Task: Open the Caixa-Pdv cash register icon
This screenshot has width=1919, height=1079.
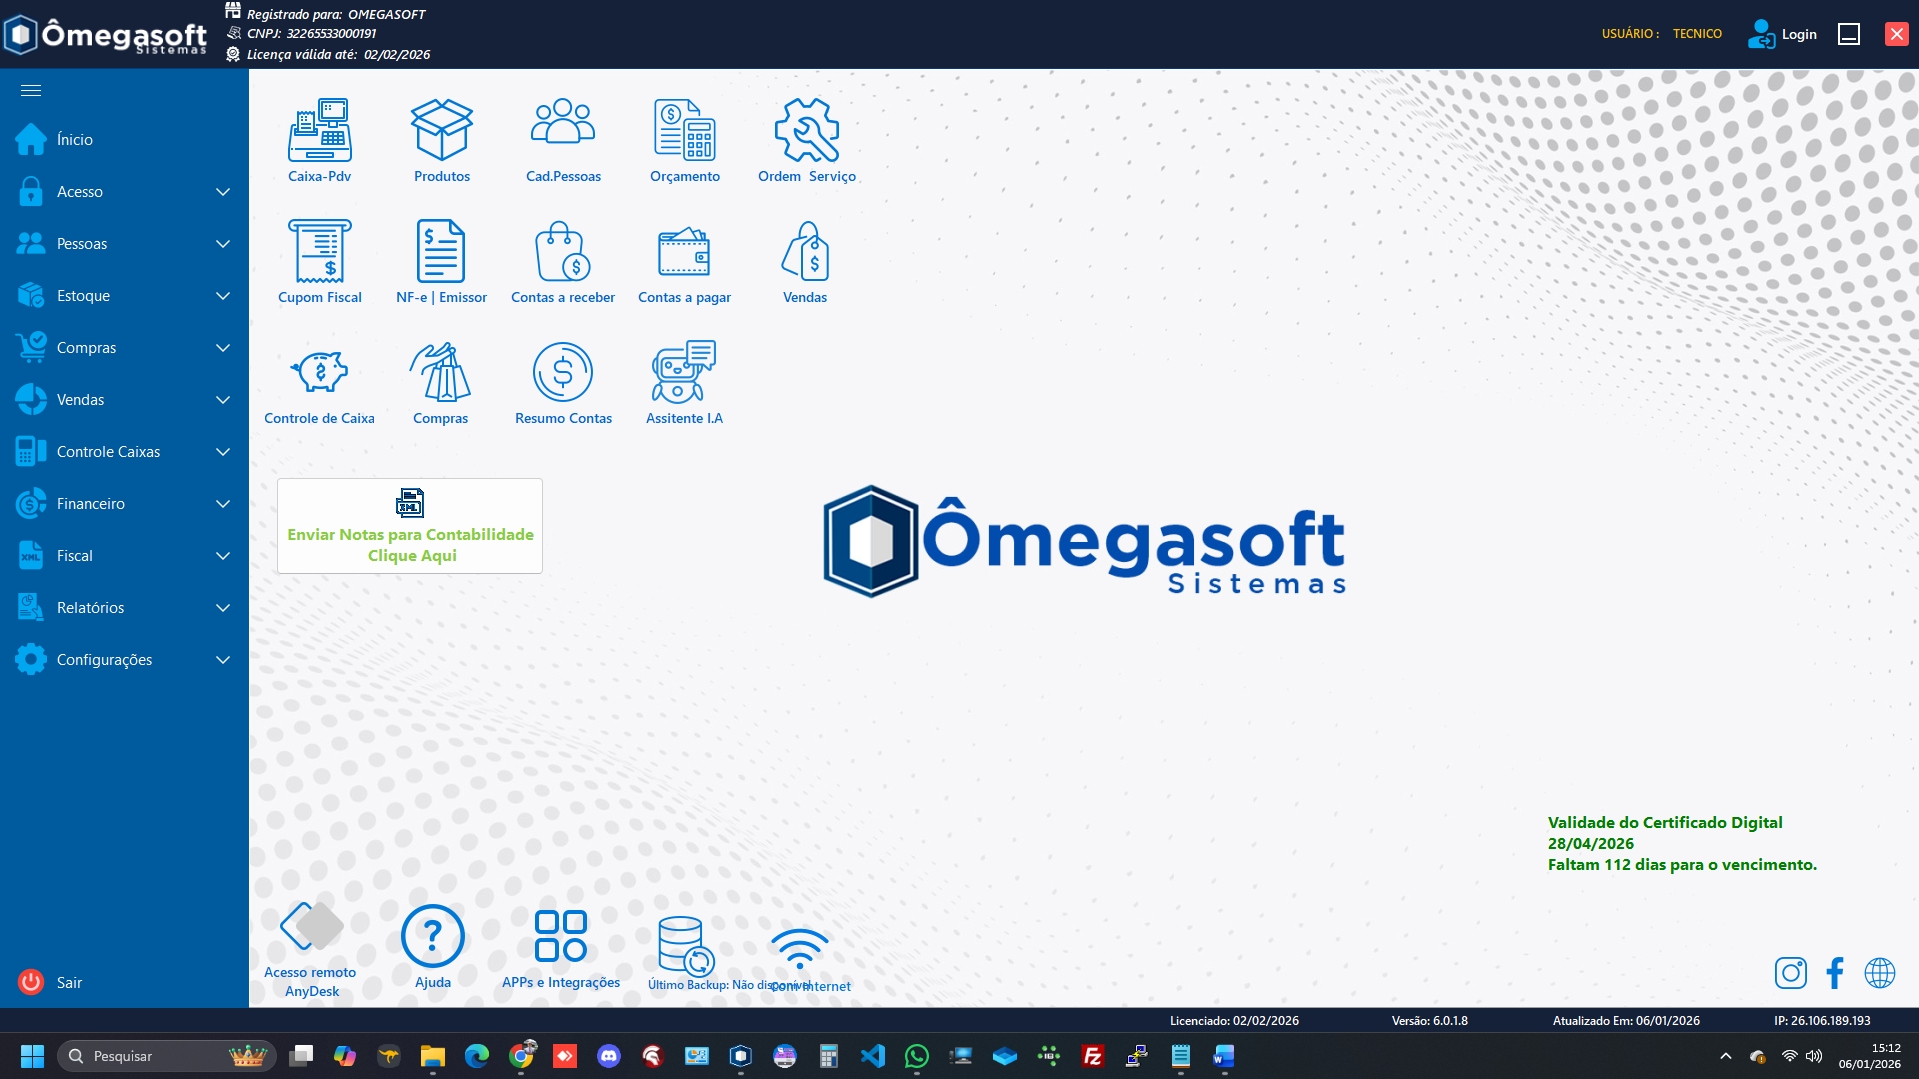Action: (x=320, y=130)
